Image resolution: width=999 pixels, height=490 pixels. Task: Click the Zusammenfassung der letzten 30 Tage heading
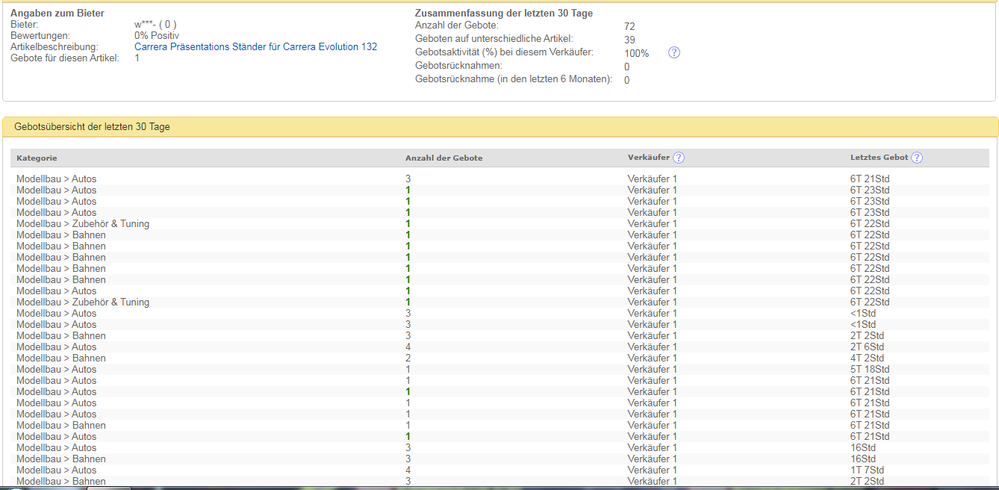pyautogui.click(x=503, y=12)
